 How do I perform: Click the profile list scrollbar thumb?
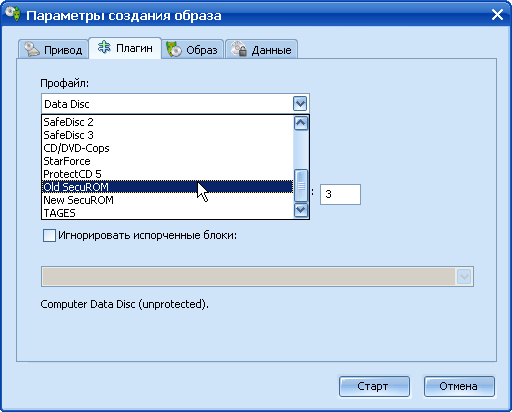[301, 185]
